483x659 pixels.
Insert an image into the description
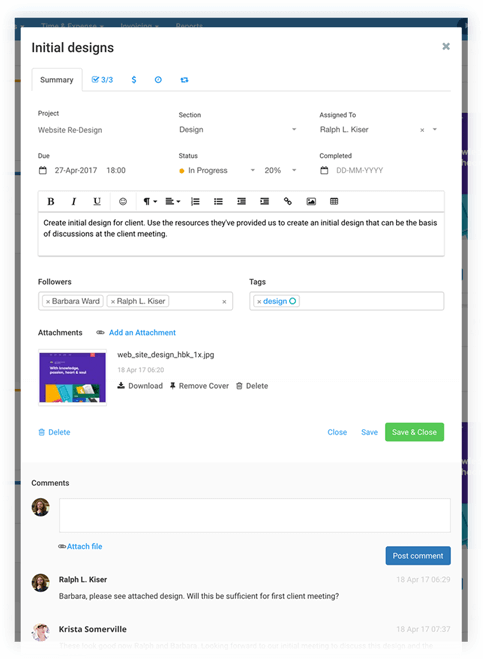coord(311,202)
